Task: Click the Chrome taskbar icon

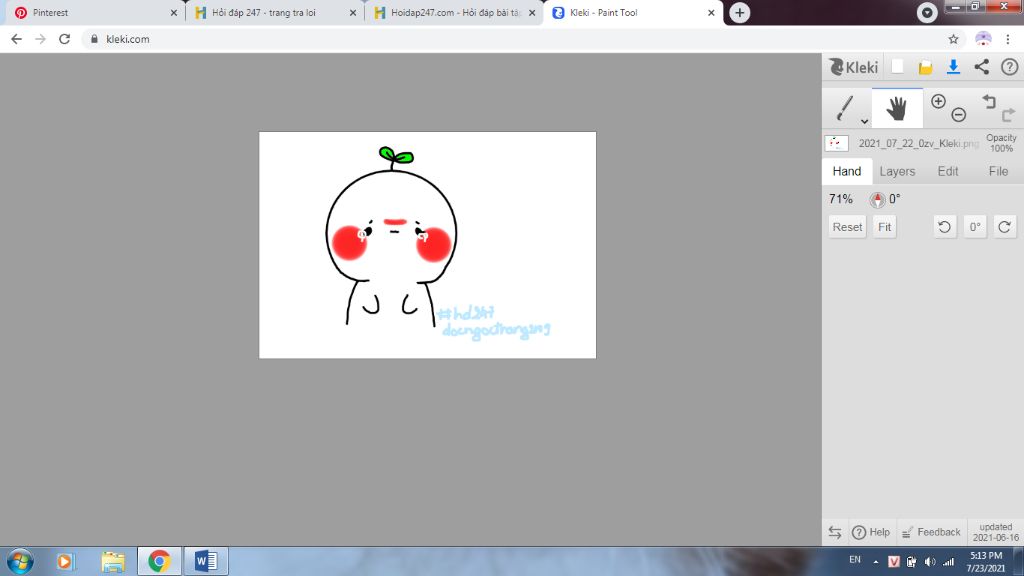Action: [159, 561]
